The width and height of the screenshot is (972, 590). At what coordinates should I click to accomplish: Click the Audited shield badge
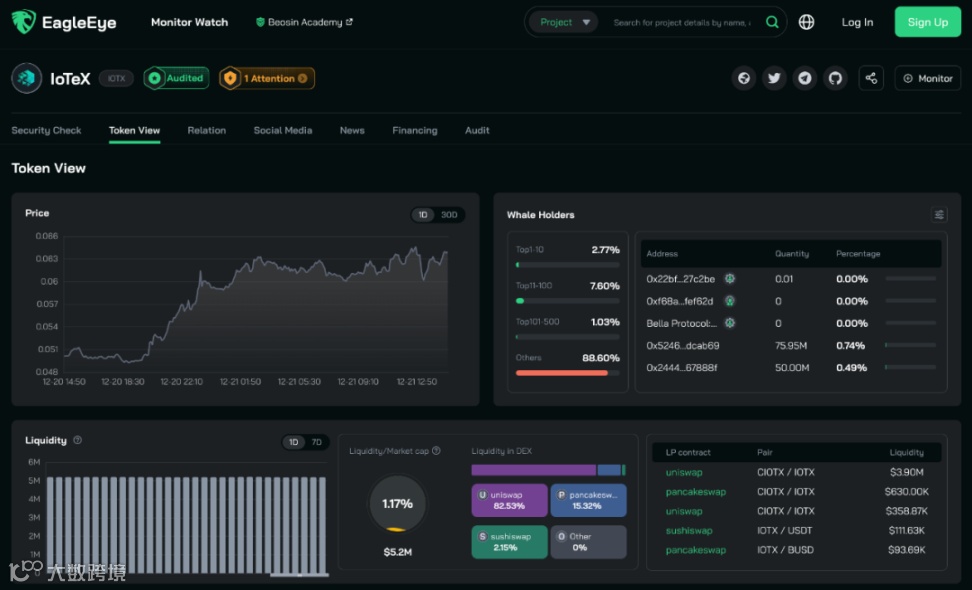point(176,78)
